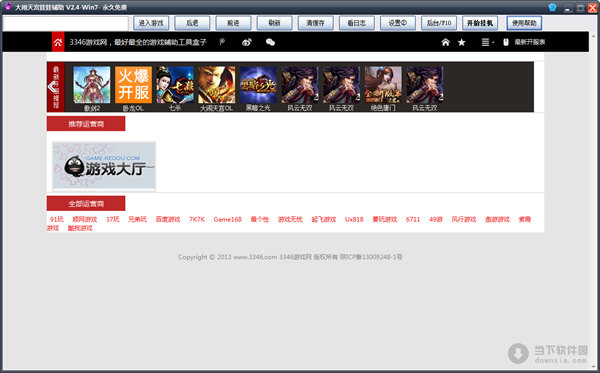The height and width of the screenshot is (373, 600).
Task: Click the flag icon next to the site slogan
Action: (x=222, y=42)
